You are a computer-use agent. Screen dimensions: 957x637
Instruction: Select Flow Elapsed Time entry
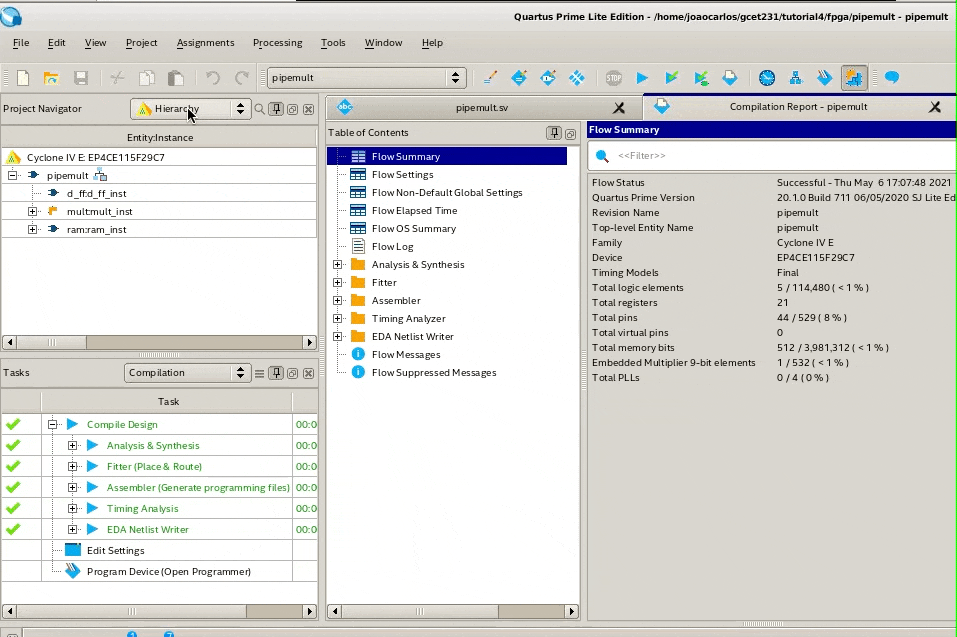coord(414,211)
